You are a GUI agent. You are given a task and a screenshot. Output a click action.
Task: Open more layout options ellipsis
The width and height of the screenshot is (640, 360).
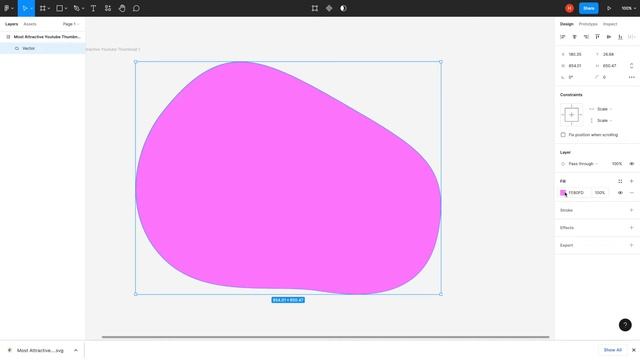click(x=632, y=77)
